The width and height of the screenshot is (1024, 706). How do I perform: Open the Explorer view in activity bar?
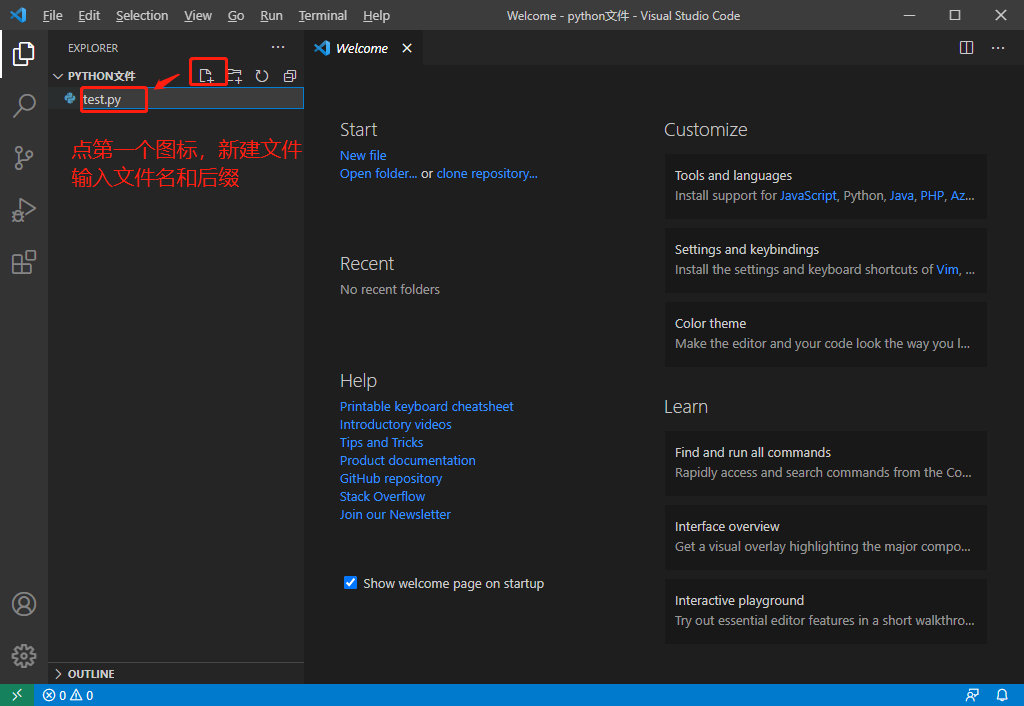[x=24, y=54]
